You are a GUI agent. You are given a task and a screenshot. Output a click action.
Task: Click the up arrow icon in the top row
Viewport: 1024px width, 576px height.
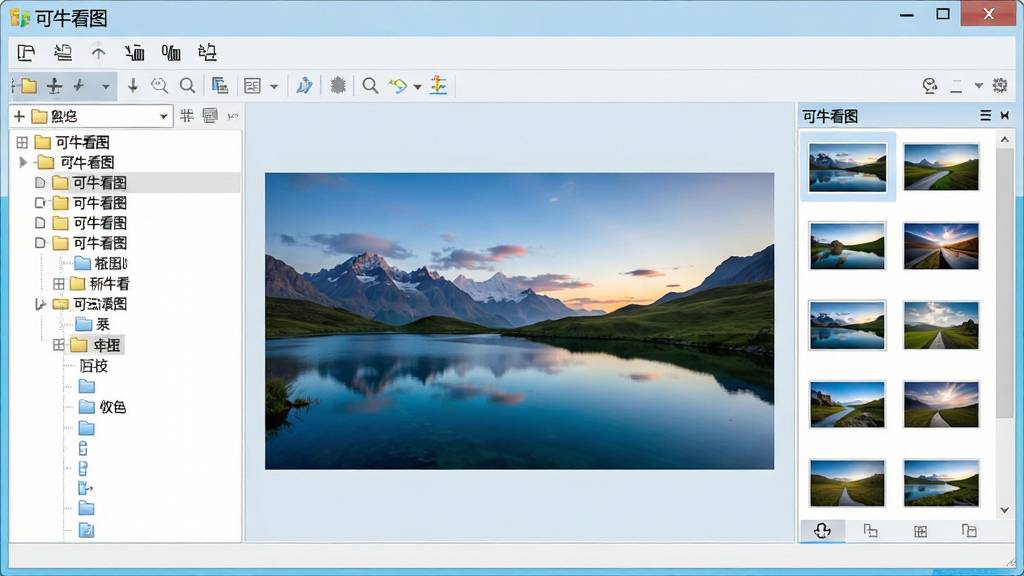pyautogui.click(x=98, y=52)
